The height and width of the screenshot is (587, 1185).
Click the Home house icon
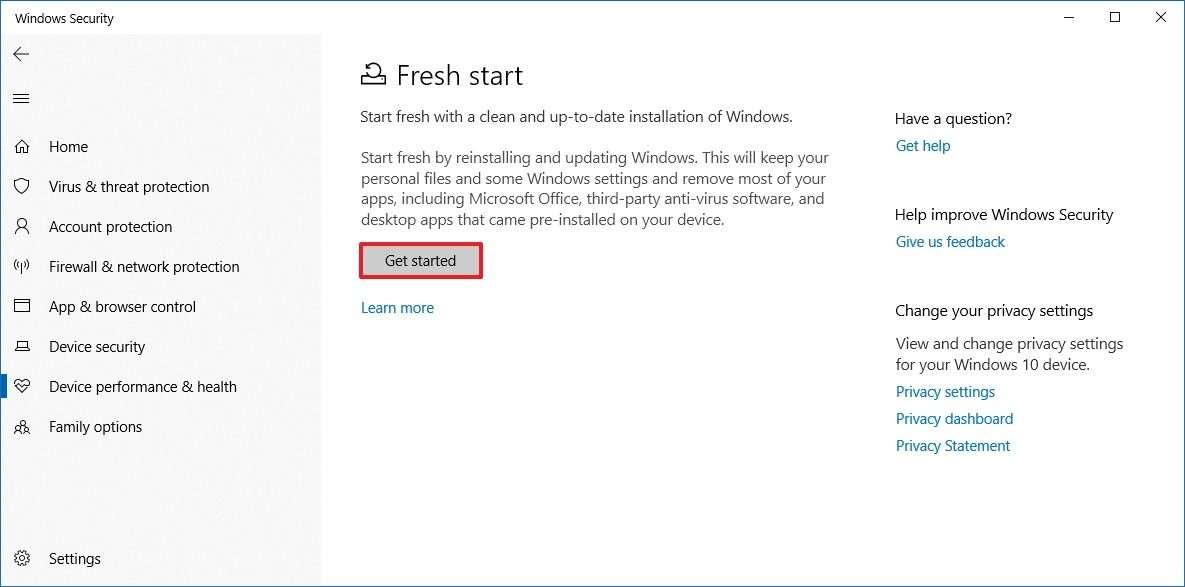21,147
